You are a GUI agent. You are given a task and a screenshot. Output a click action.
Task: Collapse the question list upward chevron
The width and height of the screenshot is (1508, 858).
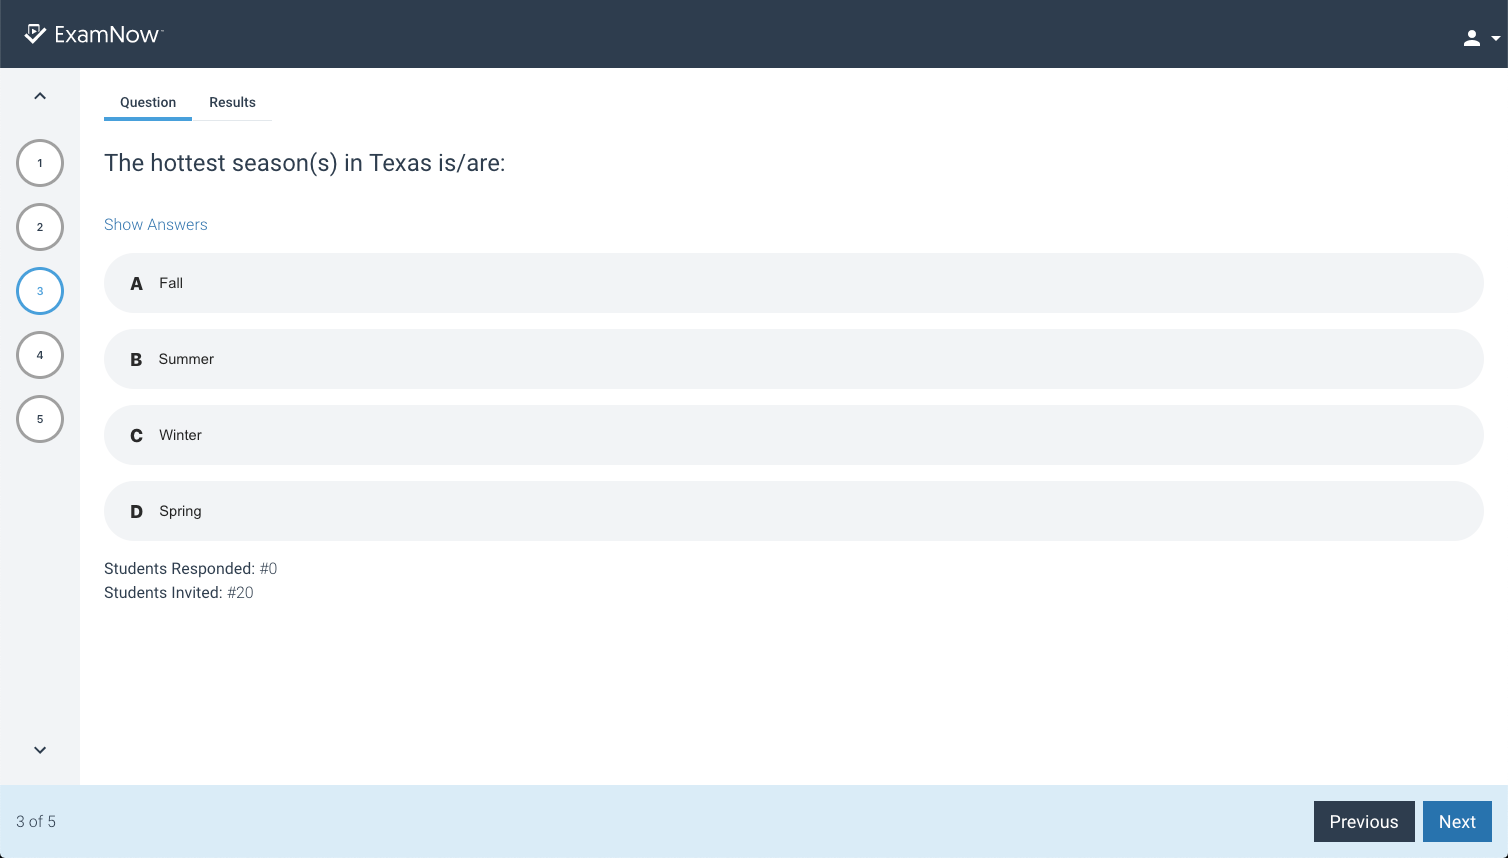click(x=39, y=94)
